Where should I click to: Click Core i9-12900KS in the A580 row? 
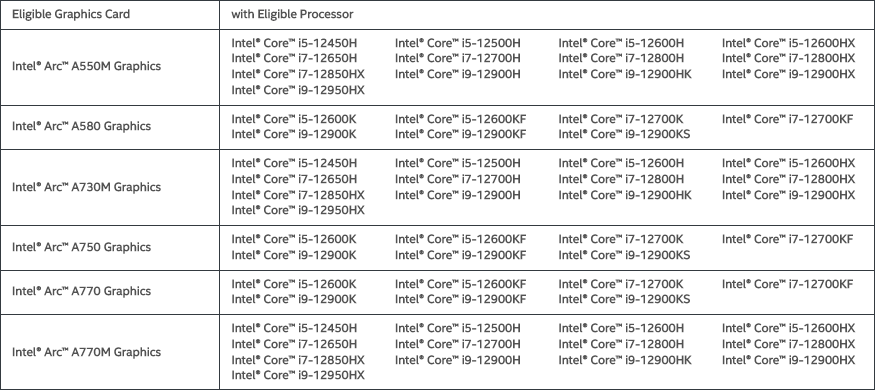624,134
